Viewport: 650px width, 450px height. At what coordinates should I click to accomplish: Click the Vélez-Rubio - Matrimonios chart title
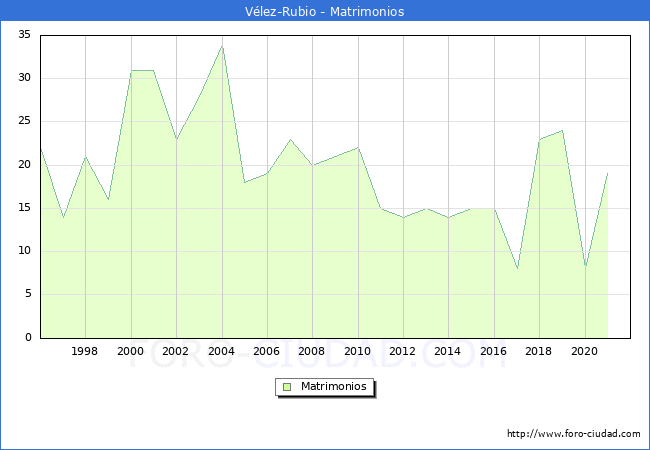(x=325, y=11)
